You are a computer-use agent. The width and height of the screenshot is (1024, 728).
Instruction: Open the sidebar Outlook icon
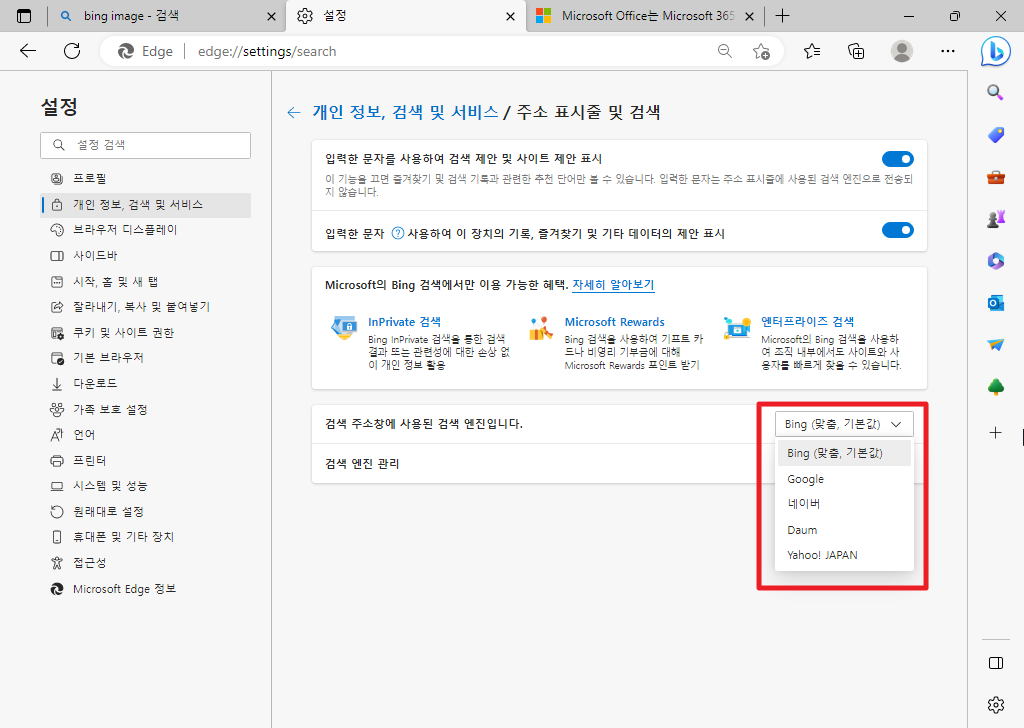(995, 303)
